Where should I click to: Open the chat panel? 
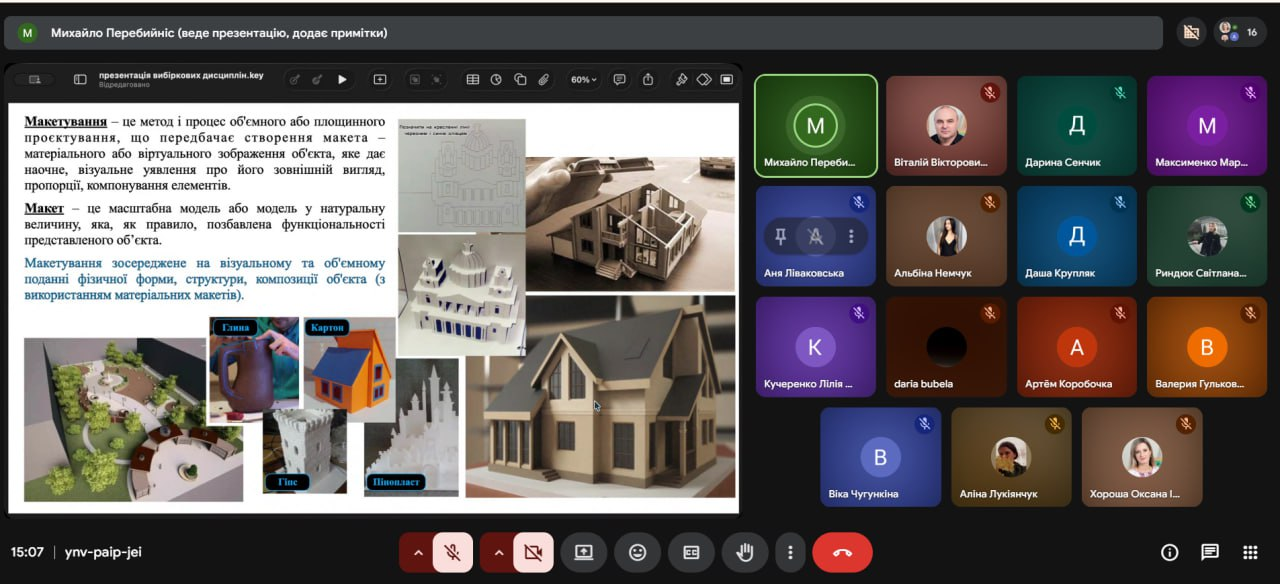(x=1210, y=552)
